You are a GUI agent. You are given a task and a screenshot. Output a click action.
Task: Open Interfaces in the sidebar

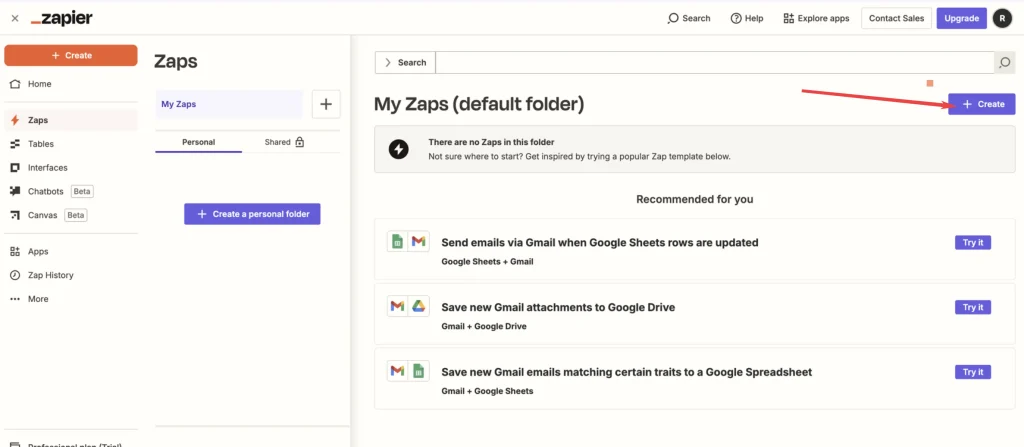point(71,167)
